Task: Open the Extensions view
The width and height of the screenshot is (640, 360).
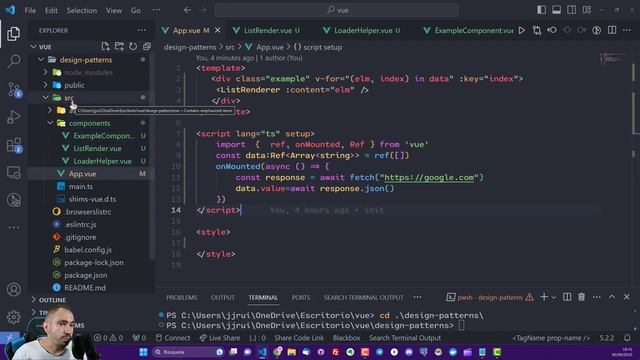Action: (14, 145)
